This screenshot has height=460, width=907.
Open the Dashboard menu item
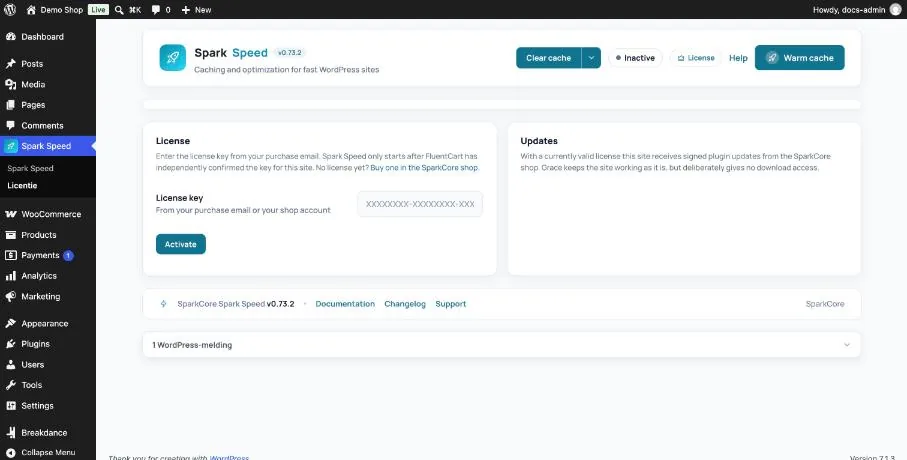pos(48,36)
